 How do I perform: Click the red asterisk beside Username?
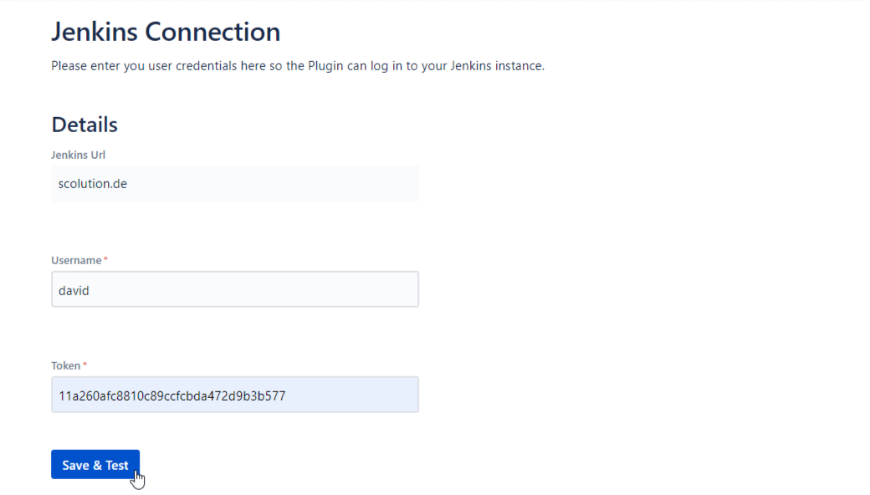point(106,260)
